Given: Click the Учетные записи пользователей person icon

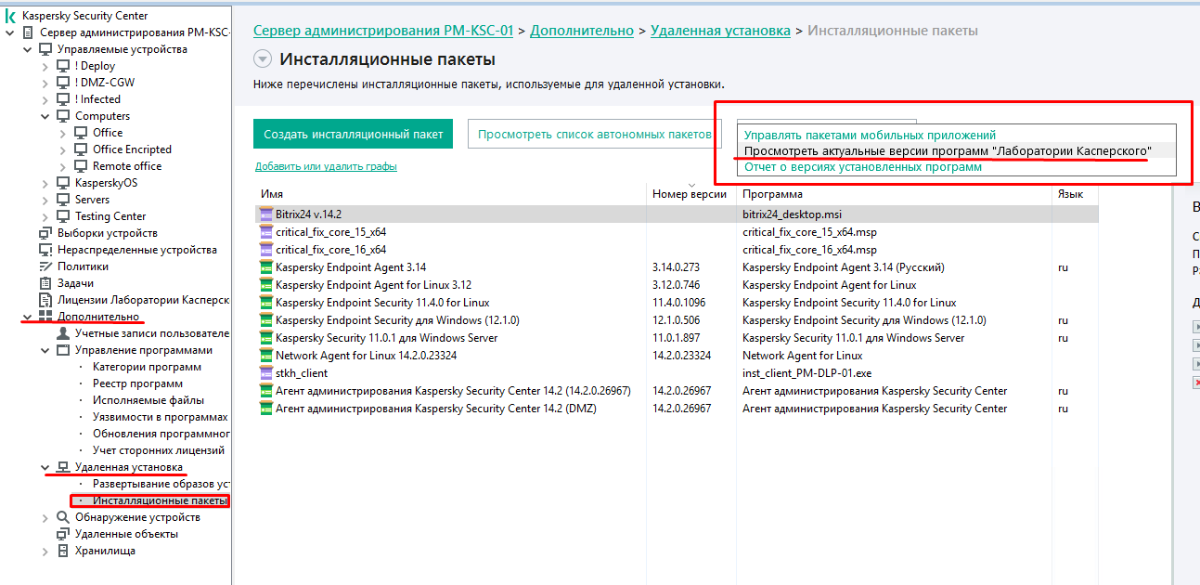Looking at the screenshot, I should (64, 333).
